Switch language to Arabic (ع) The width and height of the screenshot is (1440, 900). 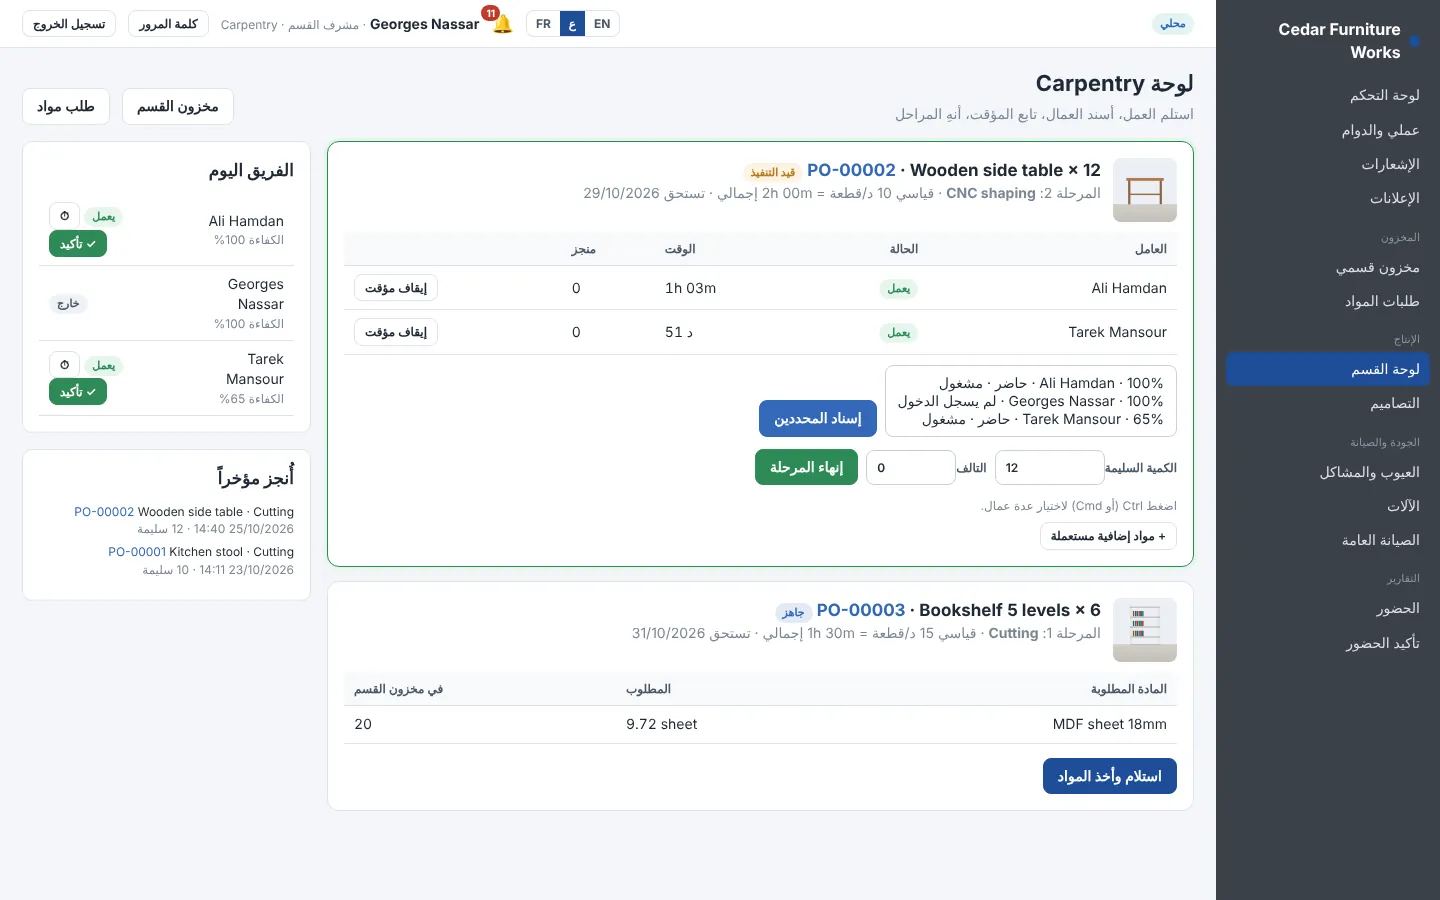coord(572,24)
